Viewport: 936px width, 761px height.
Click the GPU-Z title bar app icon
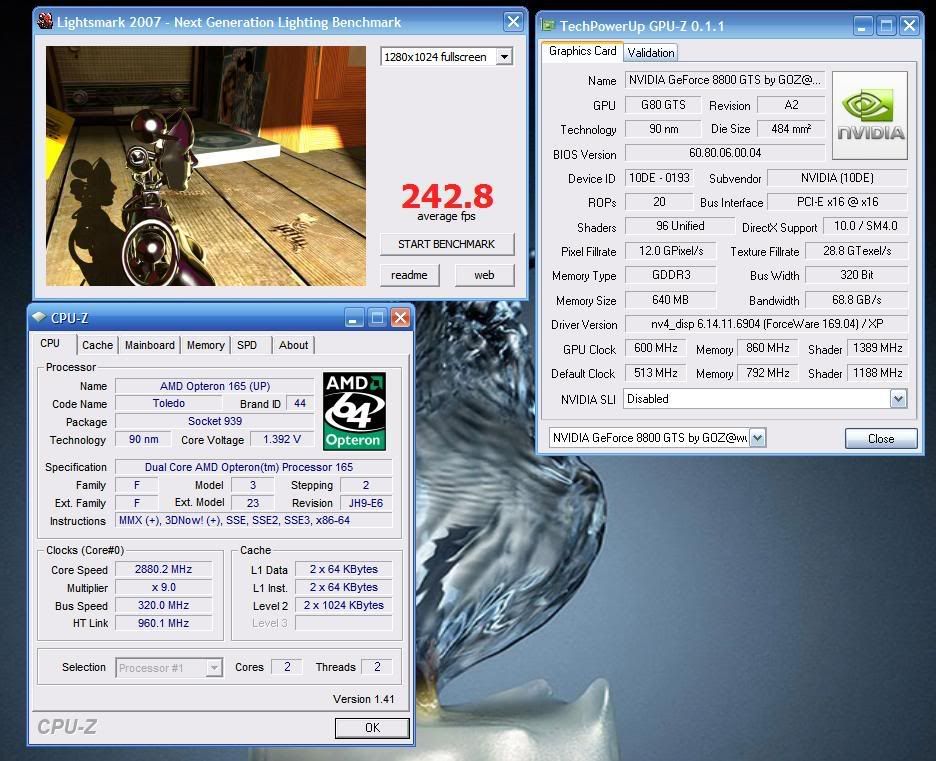tap(547, 26)
